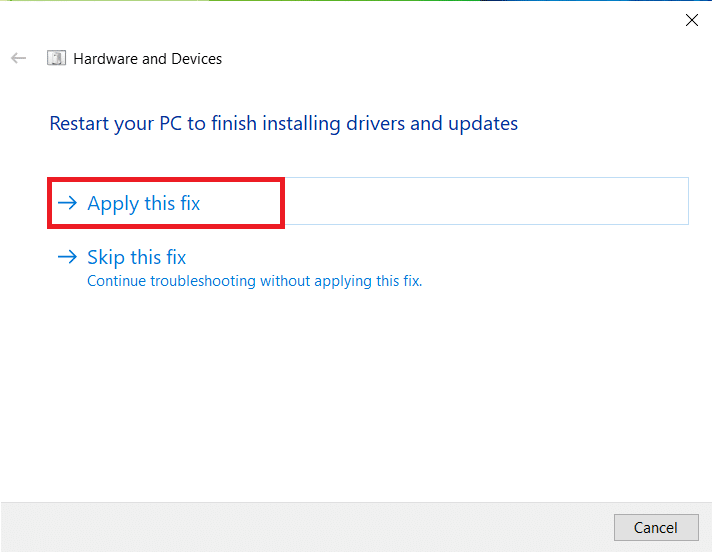Image resolution: width=712 pixels, height=552 pixels.
Task: Click the arrow icon beside Apply this fix
Action: pyautogui.click(x=67, y=203)
